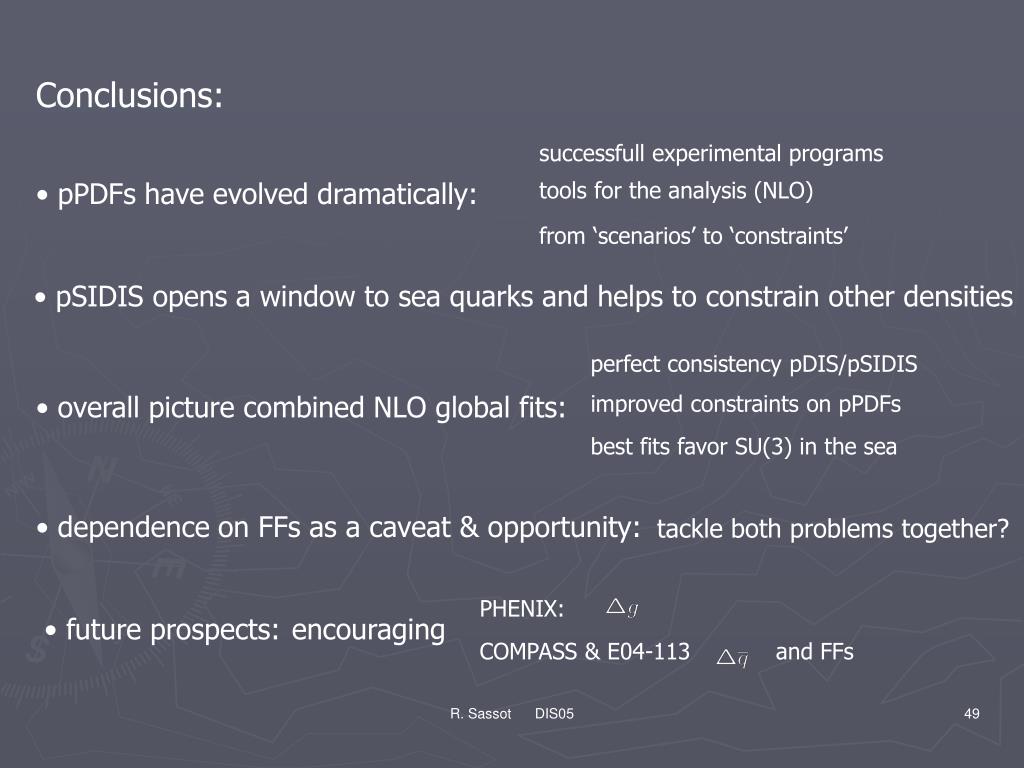Image resolution: width=1024 pixels, height=768 pixels.
Task: Select the PHENIX: label
Action: coord(521,609)
